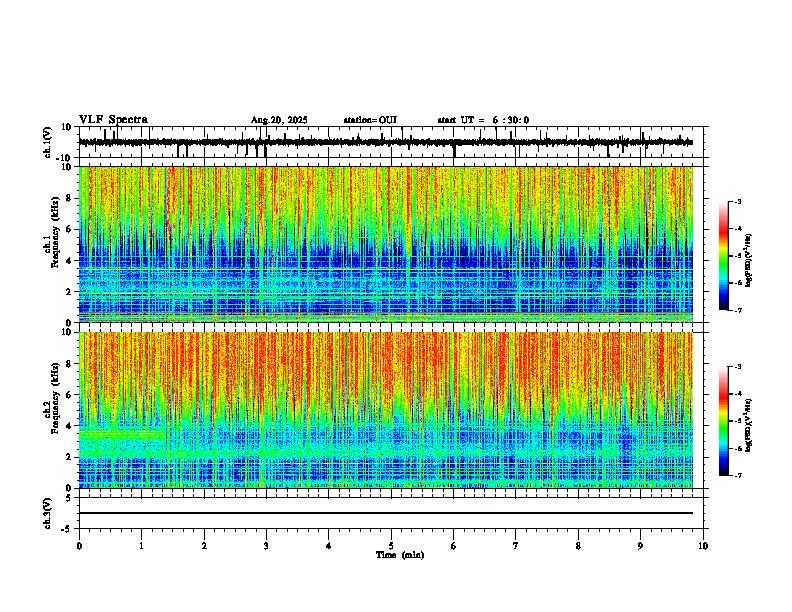
Task: Click the ch.2 frequency tick label '6'
Action: pyautogui.click(x=69, y=395)
